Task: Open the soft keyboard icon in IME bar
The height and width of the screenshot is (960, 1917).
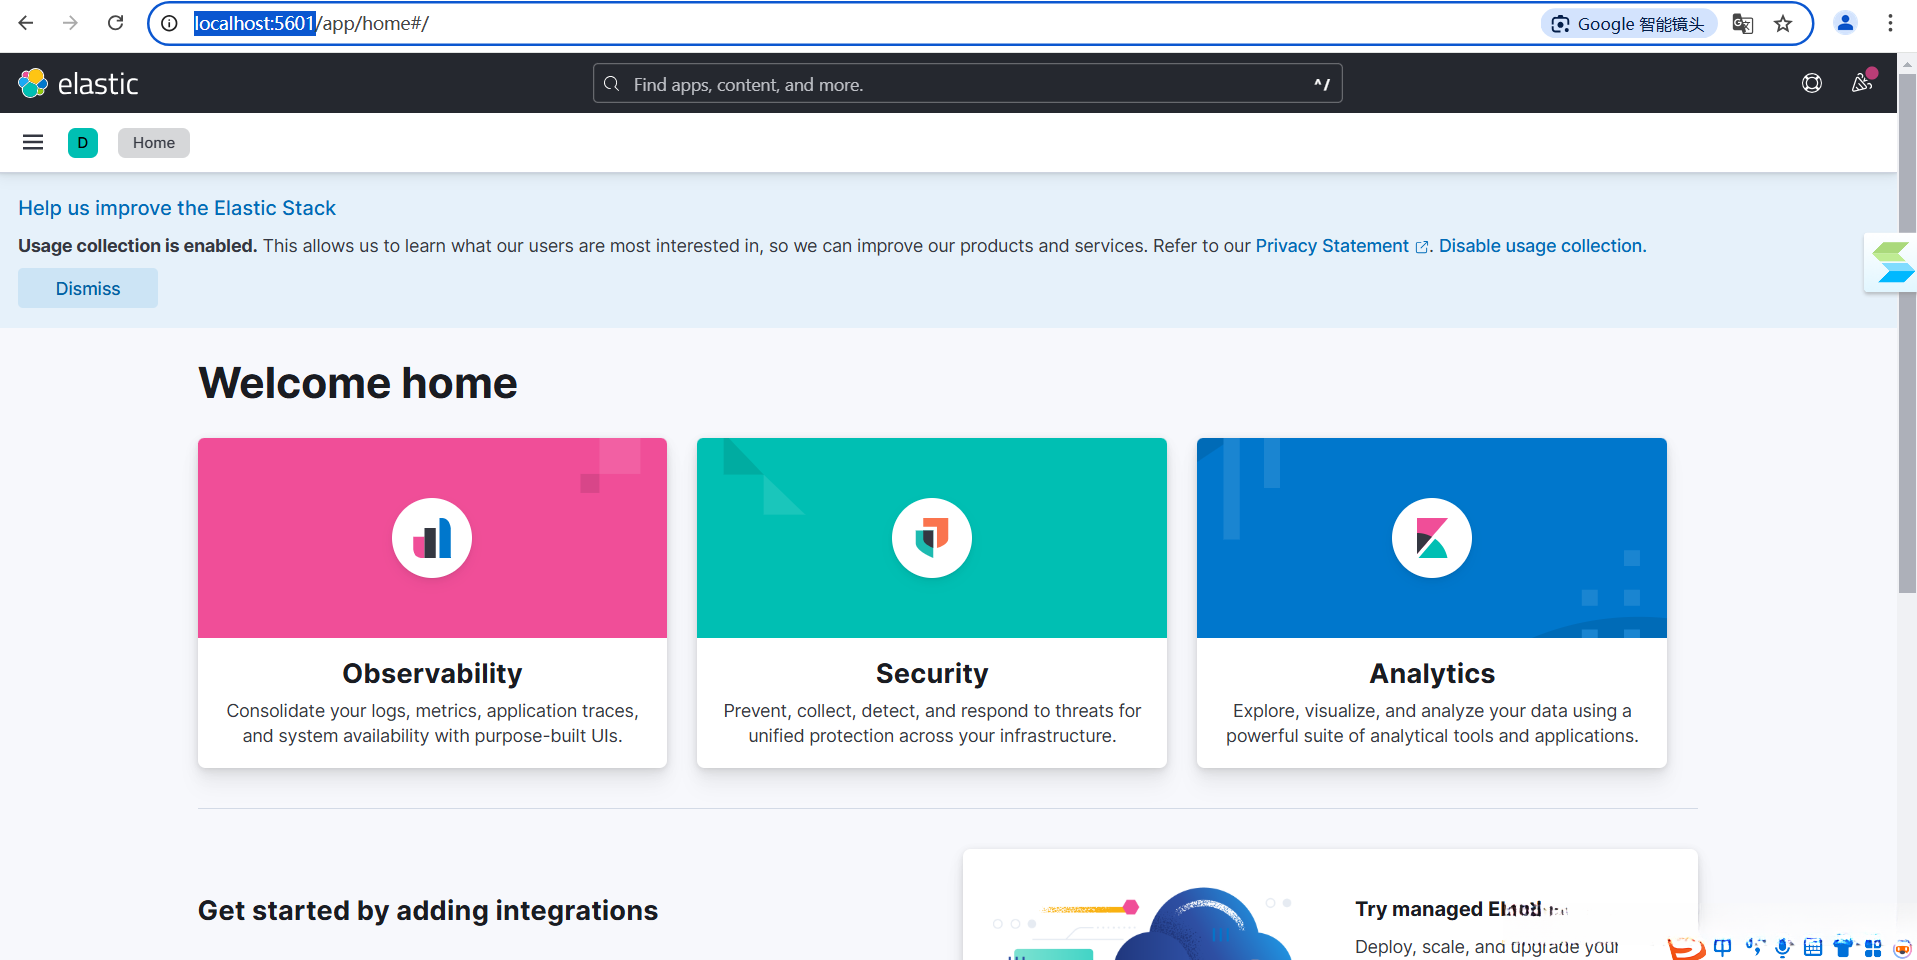Action: pyautogui.click(x=1813, y=947)
